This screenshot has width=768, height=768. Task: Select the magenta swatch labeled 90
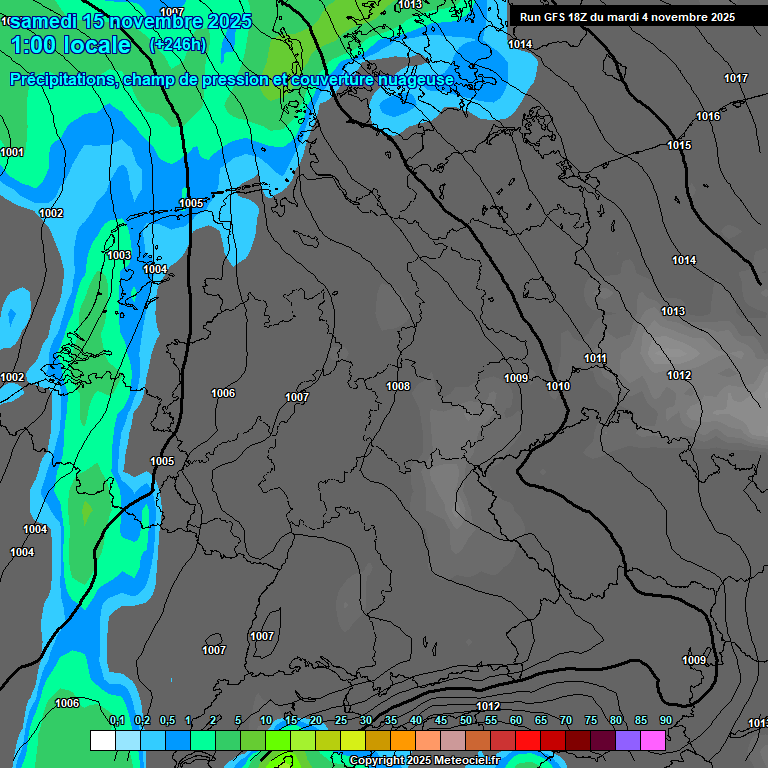point(653,740)
